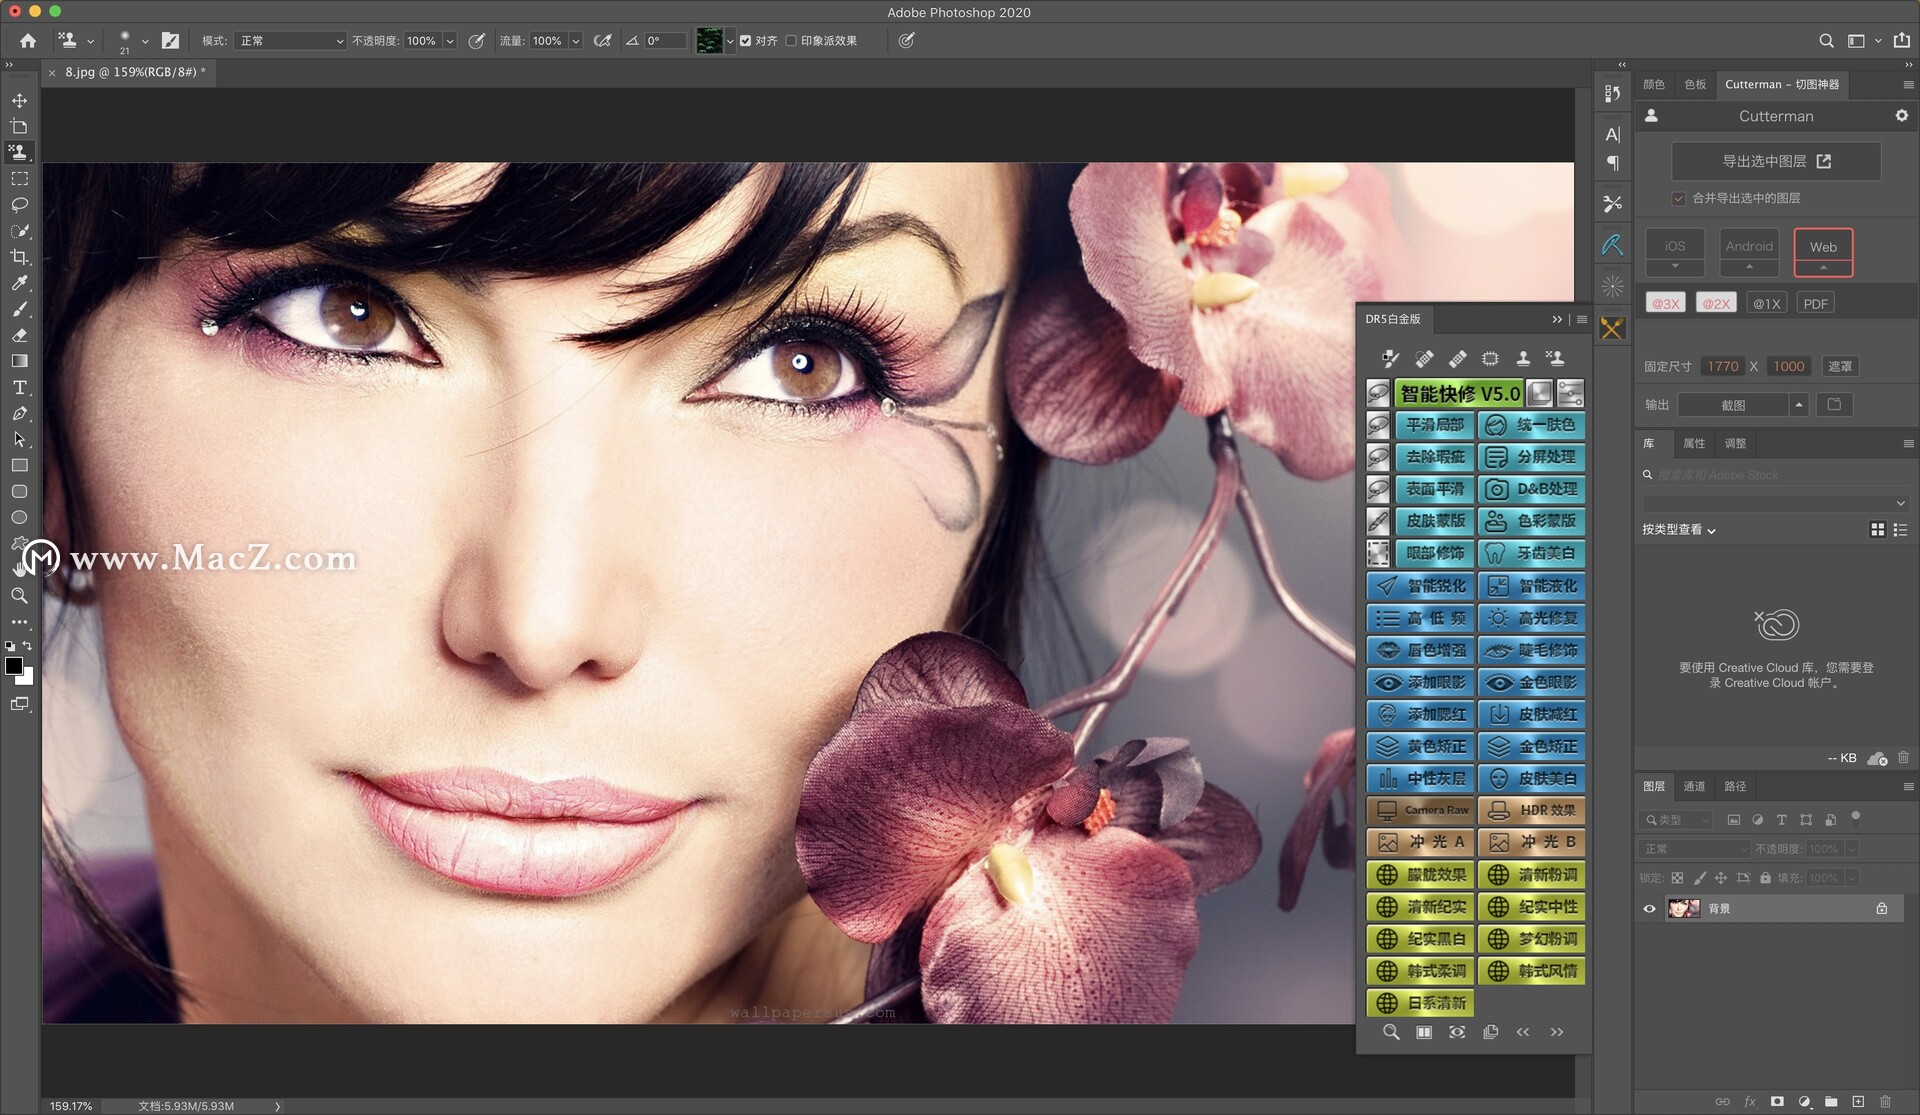The width and height of the screenshot is (1920, 1115).
Task: Open the 色板 swatches tab
Action: (x=1695, y=85)
